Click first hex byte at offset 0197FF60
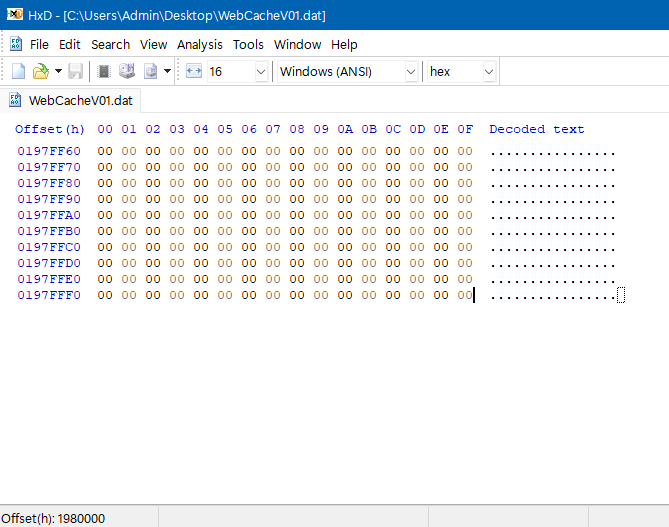 point(105,151)
